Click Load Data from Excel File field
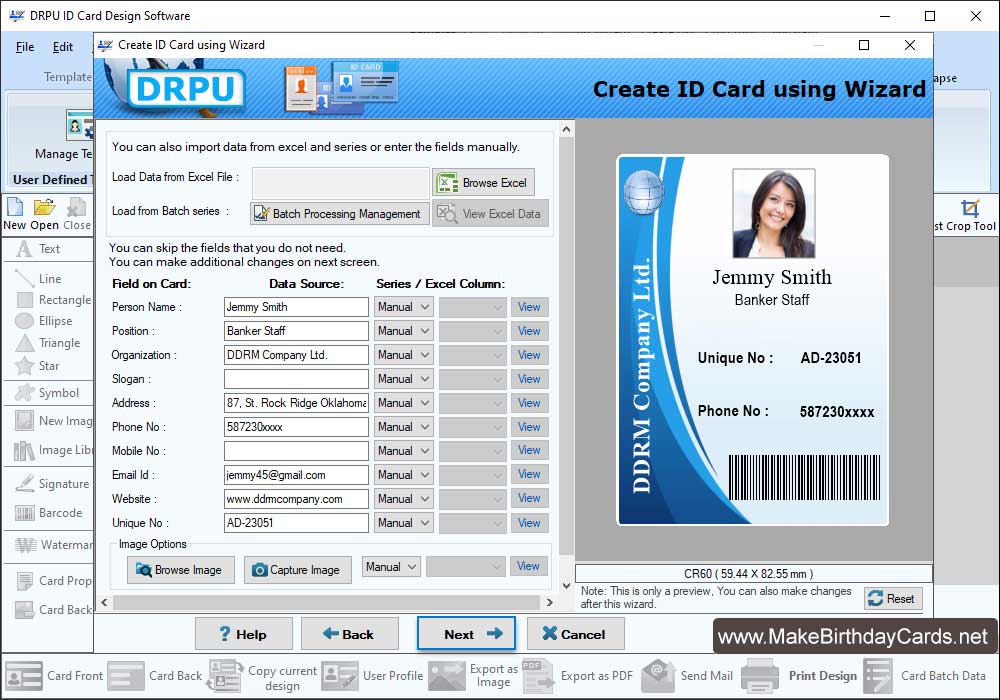 click(x=341, y=183)
